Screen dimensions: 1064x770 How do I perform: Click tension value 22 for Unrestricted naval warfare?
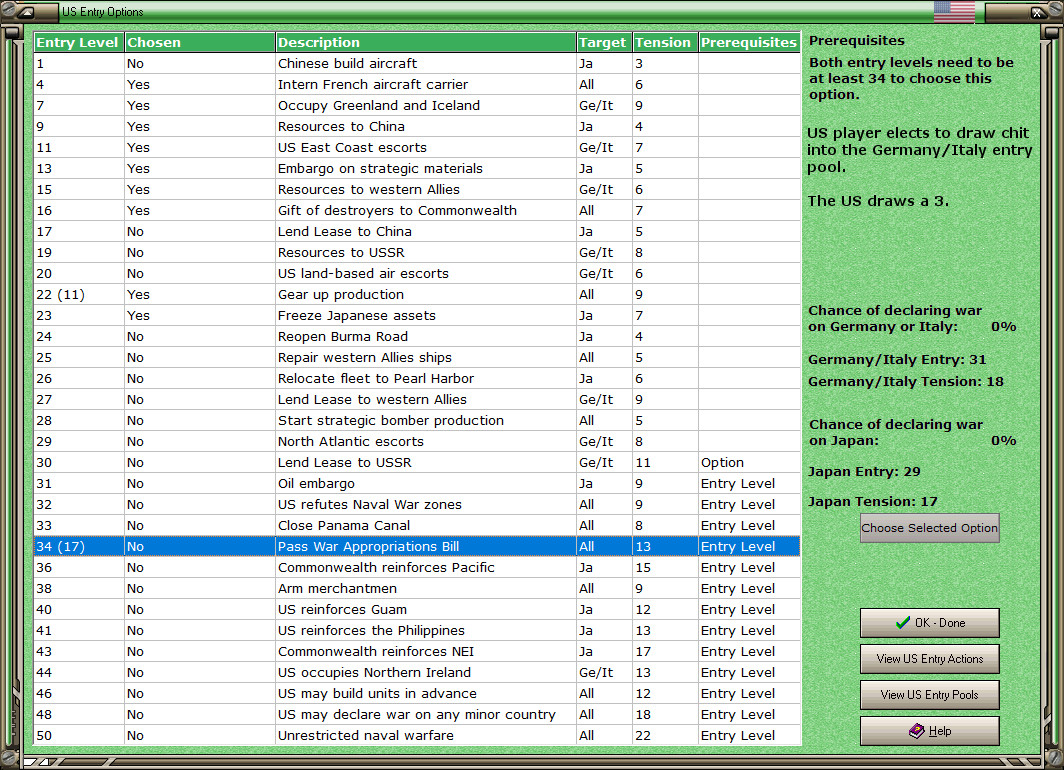point(666,736)
